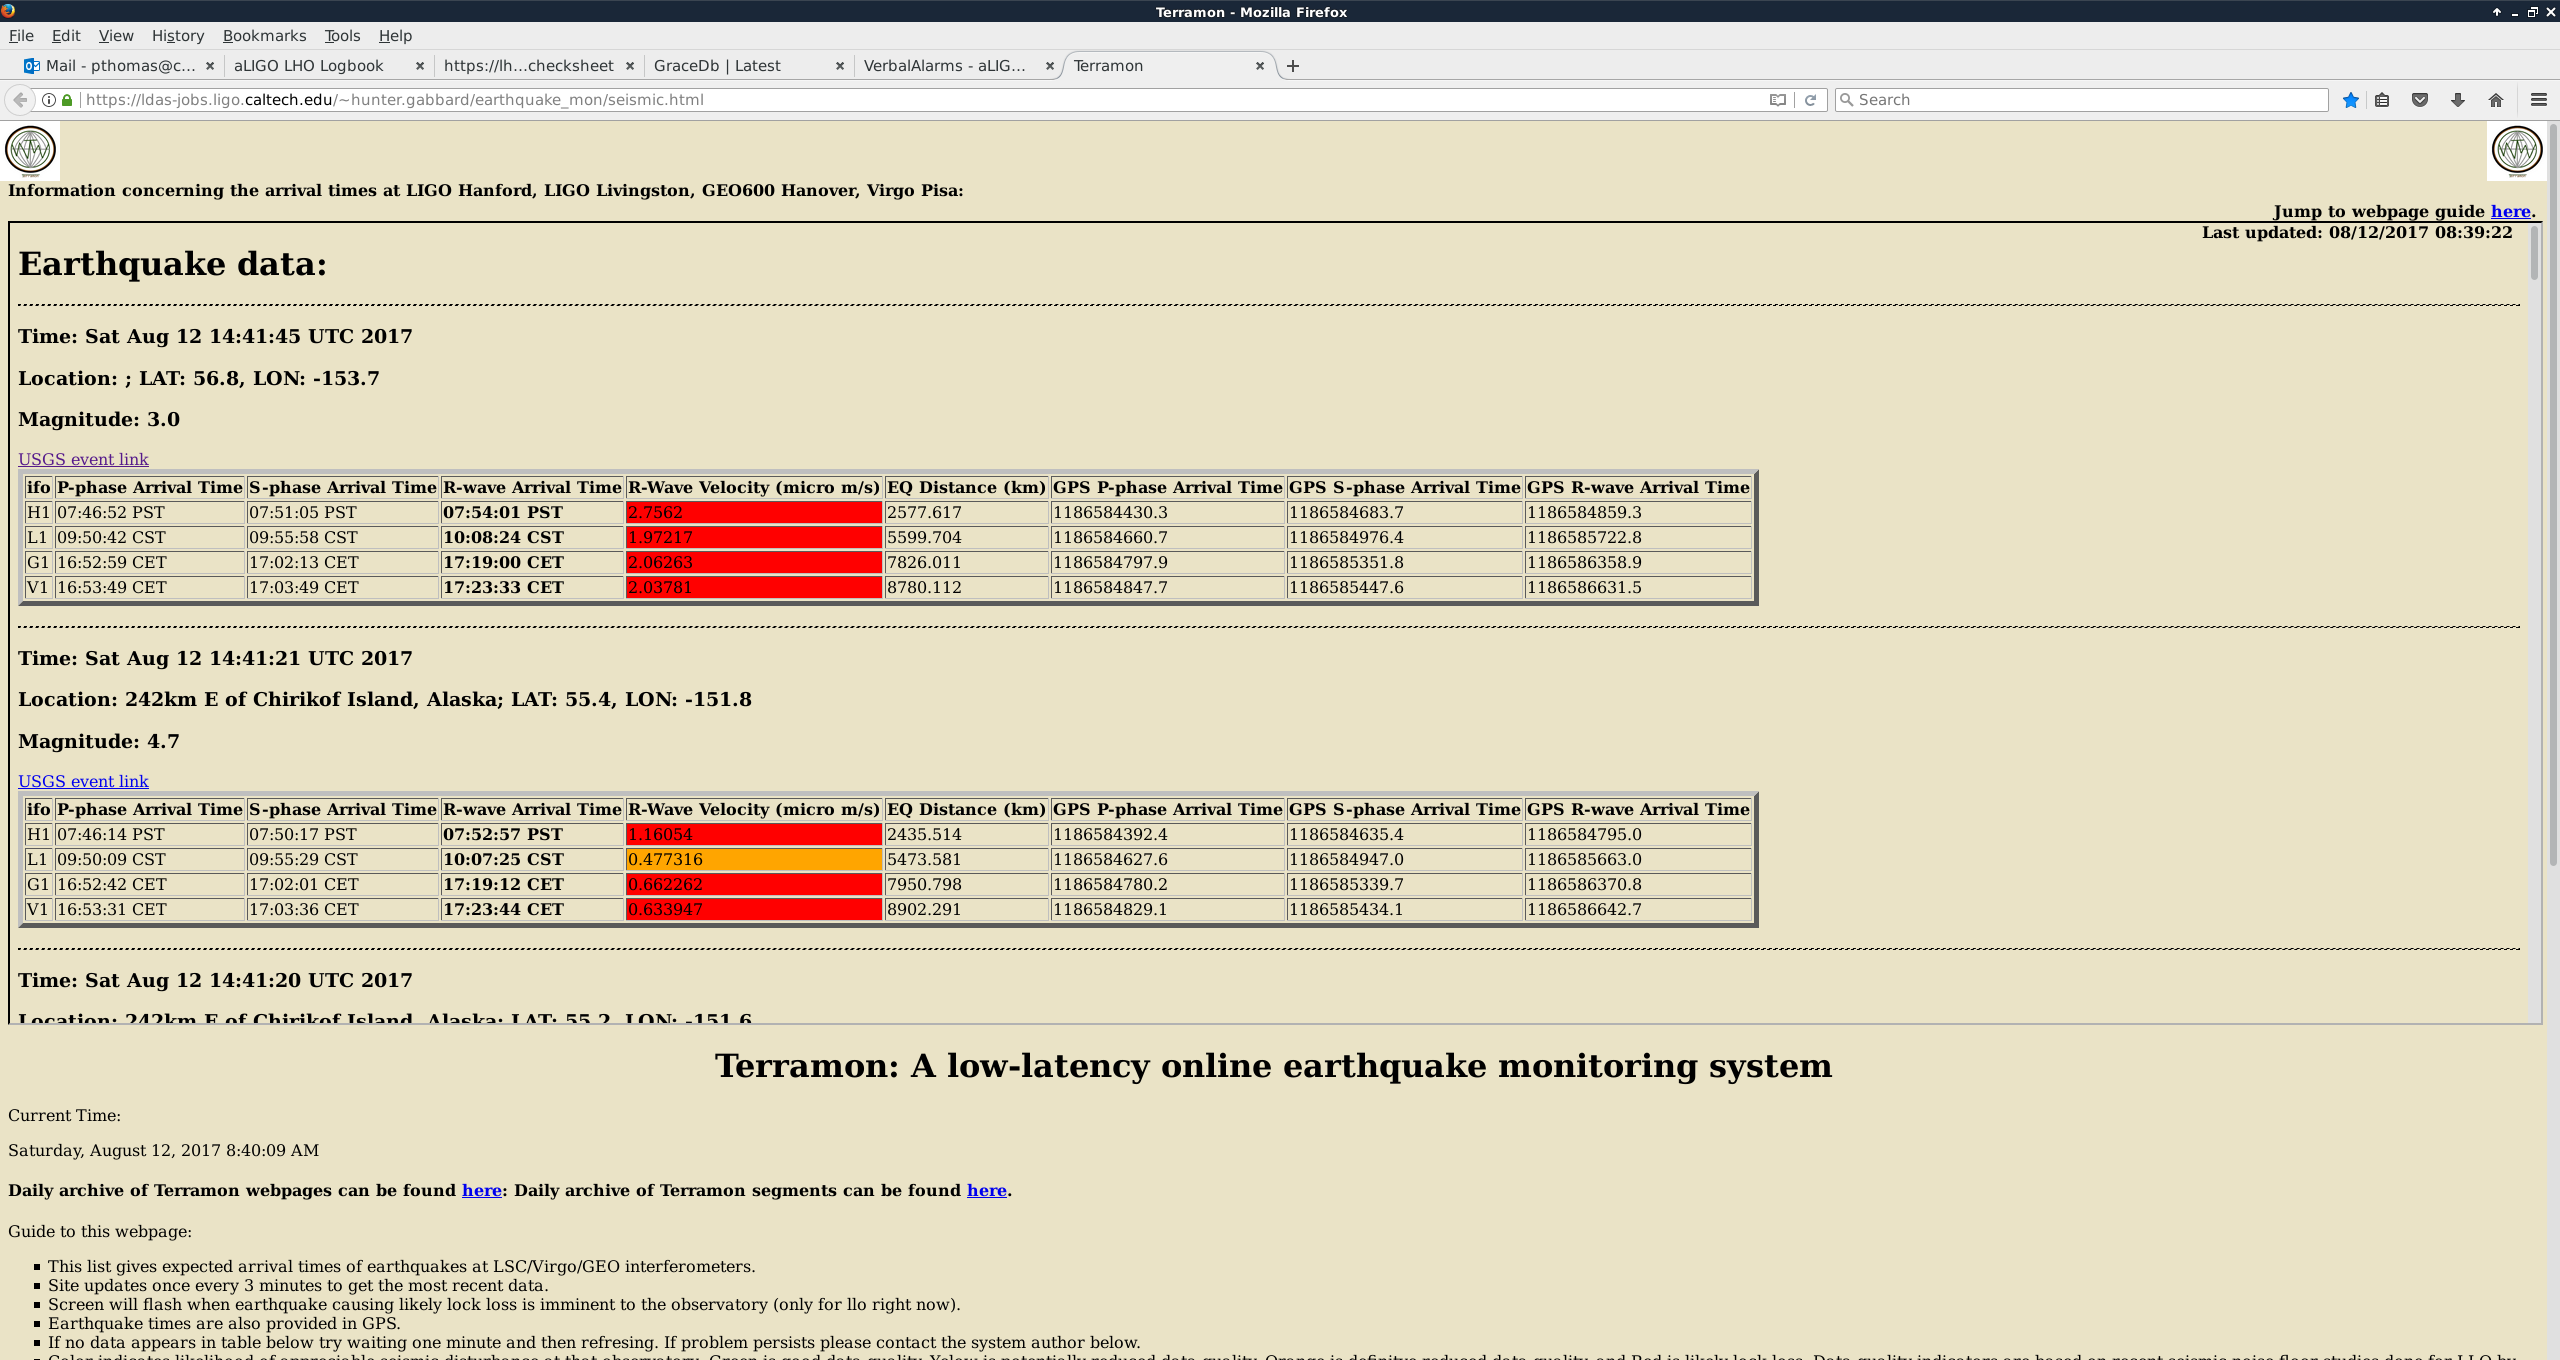Open the Help menu

coord(395,36)
